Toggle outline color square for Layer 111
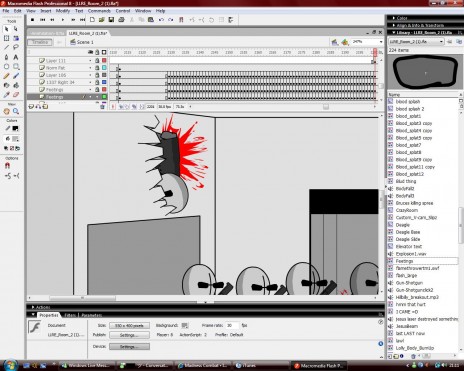The image size is (464, 371). 104,61
